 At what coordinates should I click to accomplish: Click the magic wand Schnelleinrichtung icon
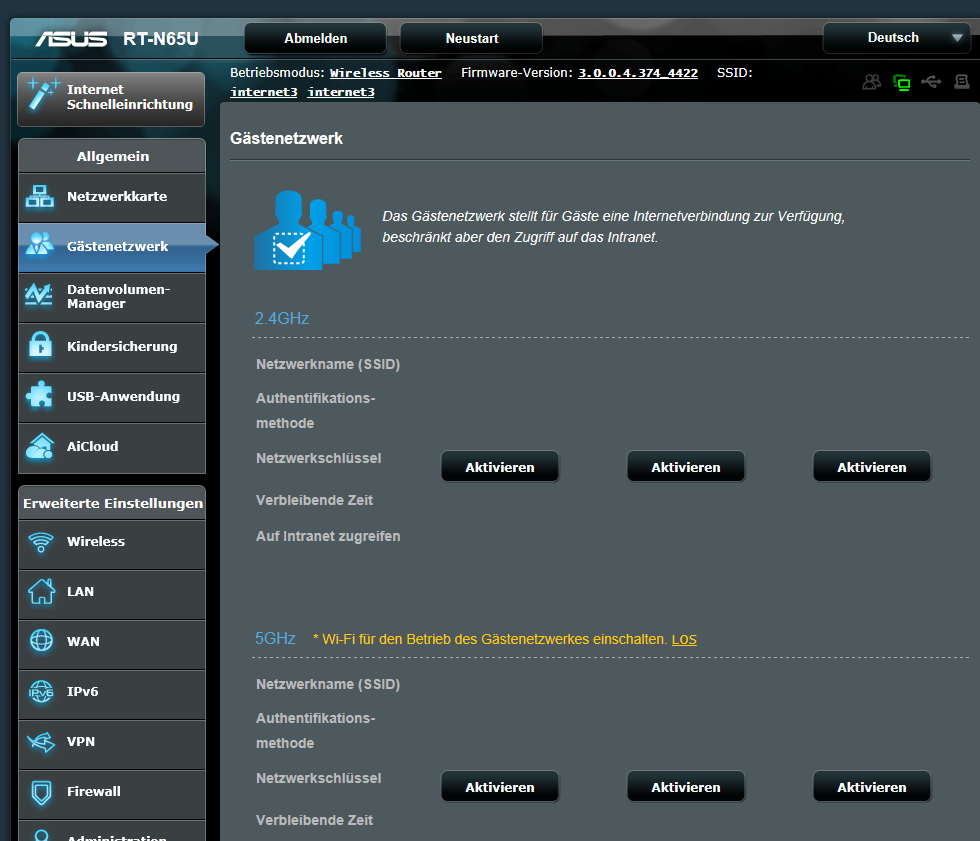[43, 96]
